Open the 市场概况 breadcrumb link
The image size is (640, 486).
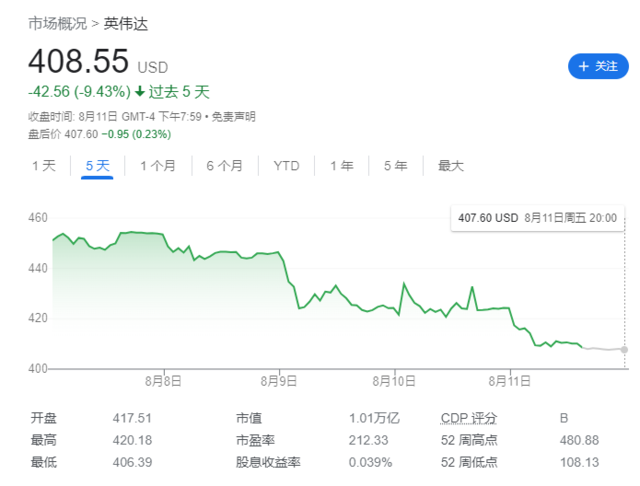click(58, 24)
